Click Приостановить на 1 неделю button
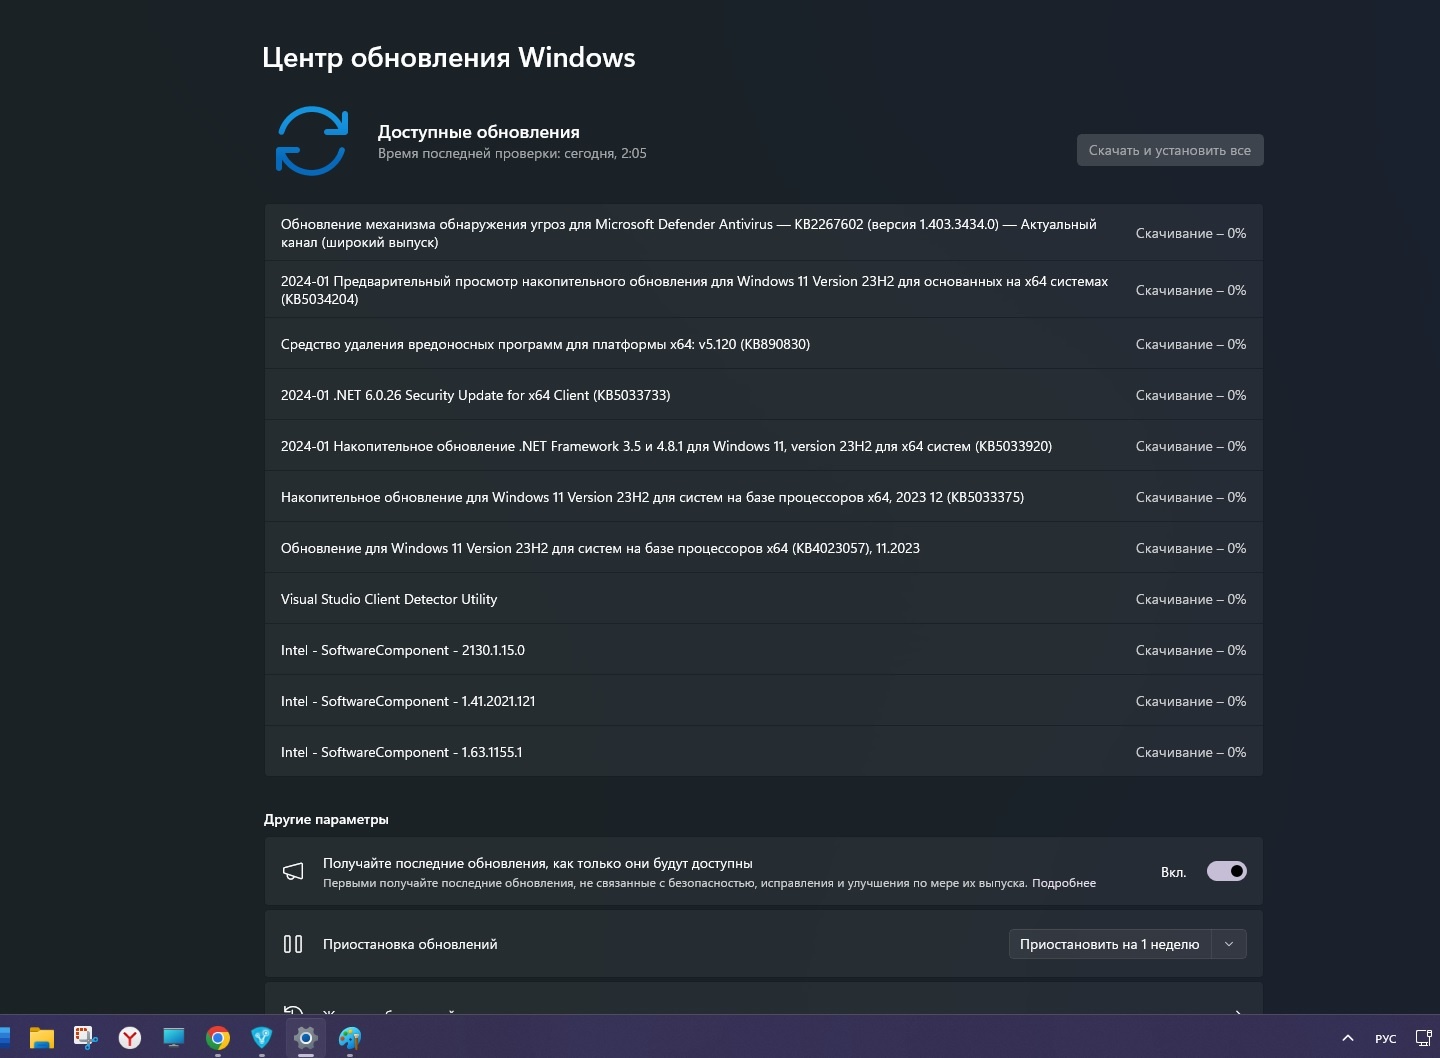Image resolution: width=1440 pixels, height=1058 pixels. click(x=1110, y=944)
